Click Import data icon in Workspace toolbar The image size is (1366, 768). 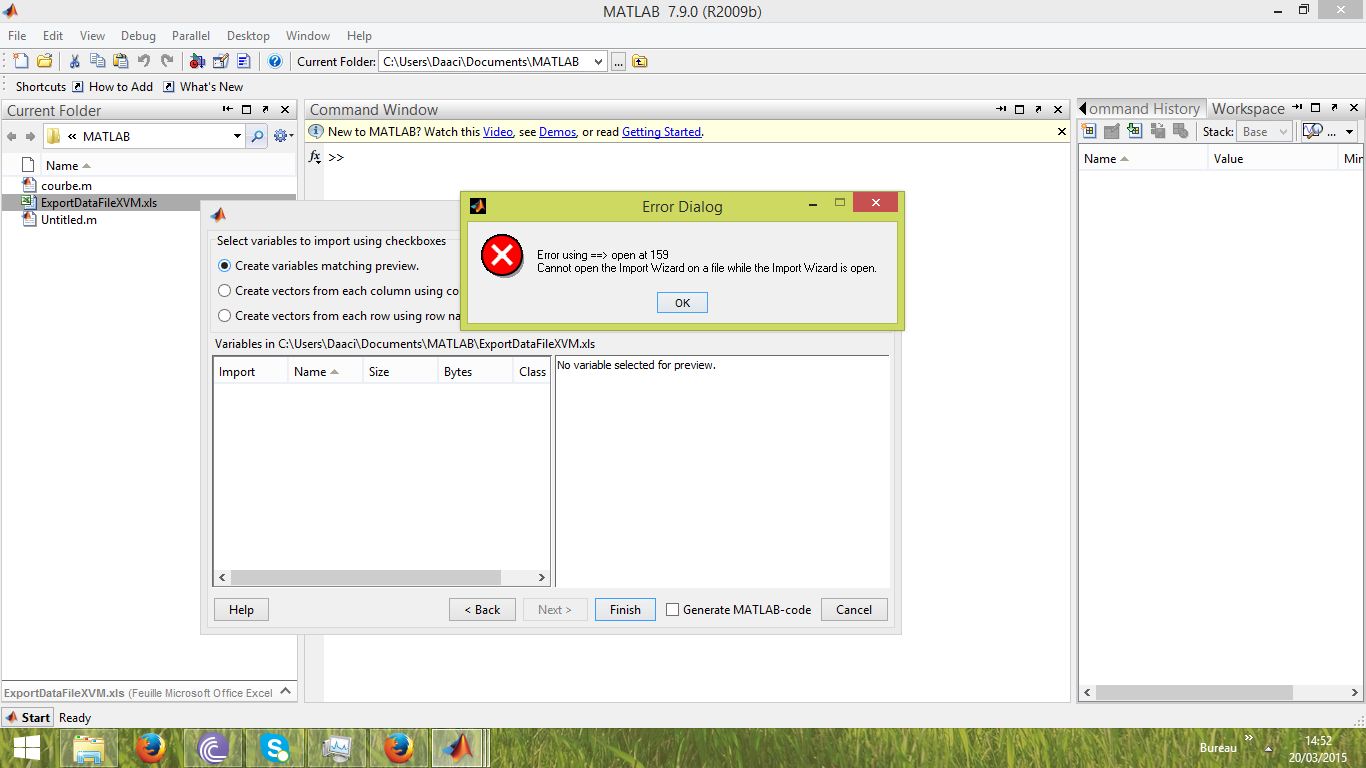click(x=1135, y=131)
